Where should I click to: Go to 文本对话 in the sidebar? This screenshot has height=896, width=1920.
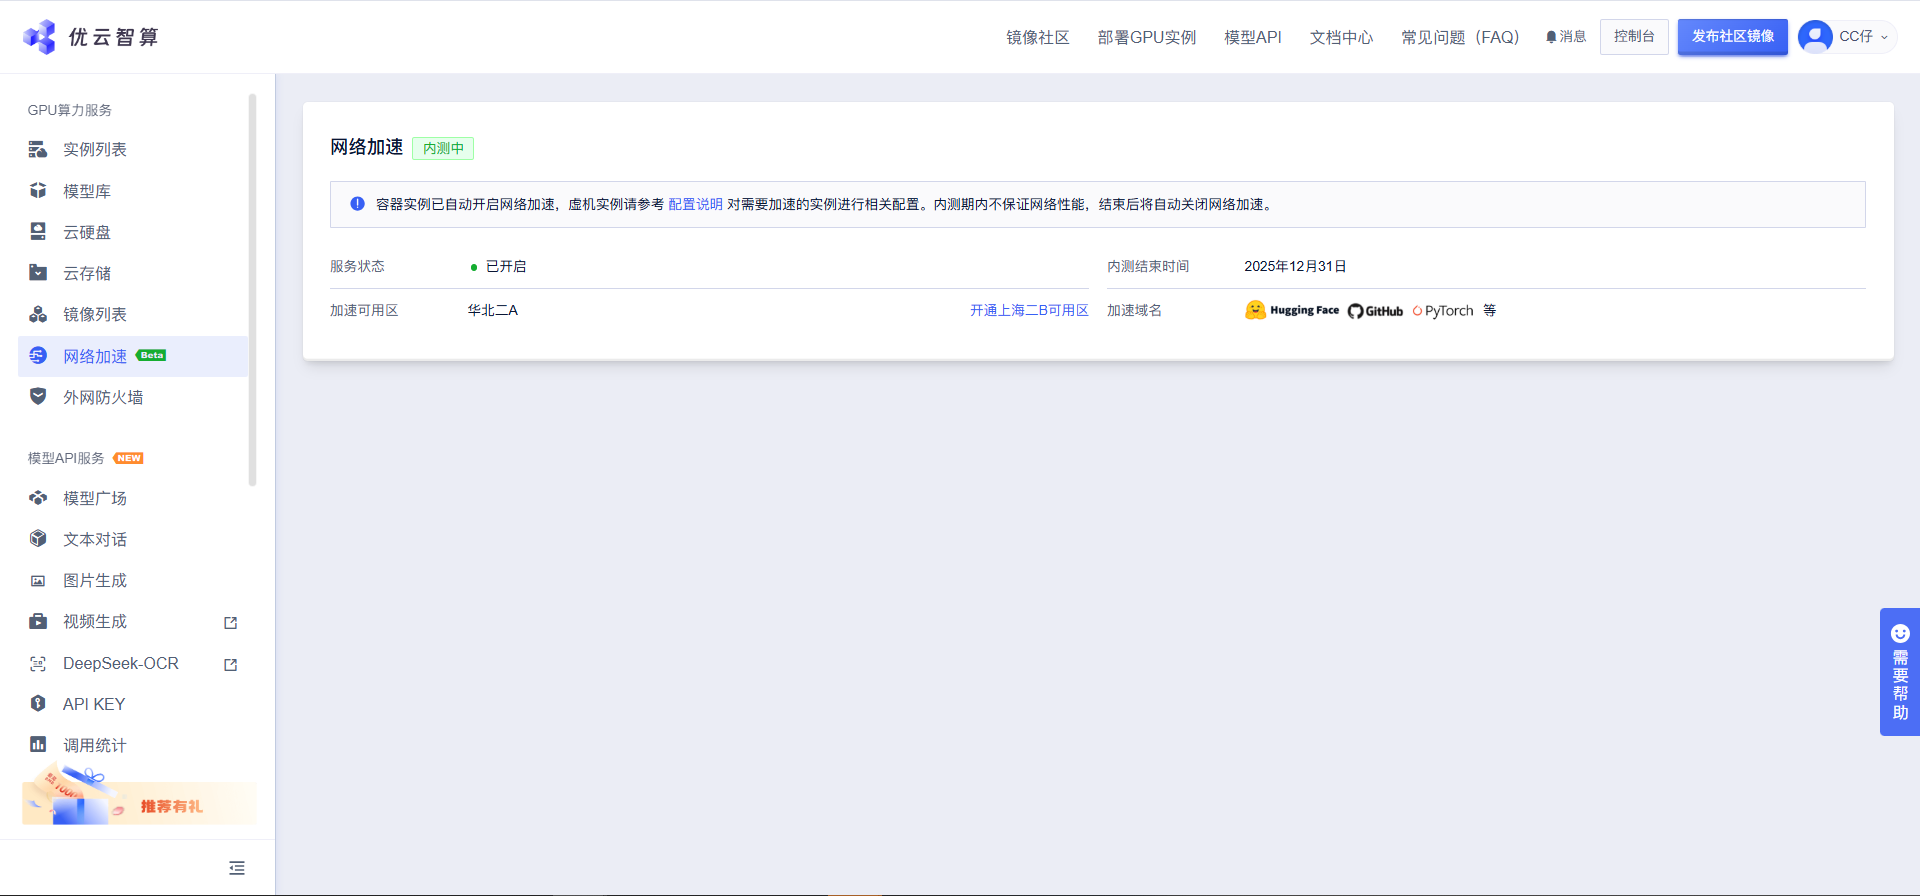coord(95,539)
